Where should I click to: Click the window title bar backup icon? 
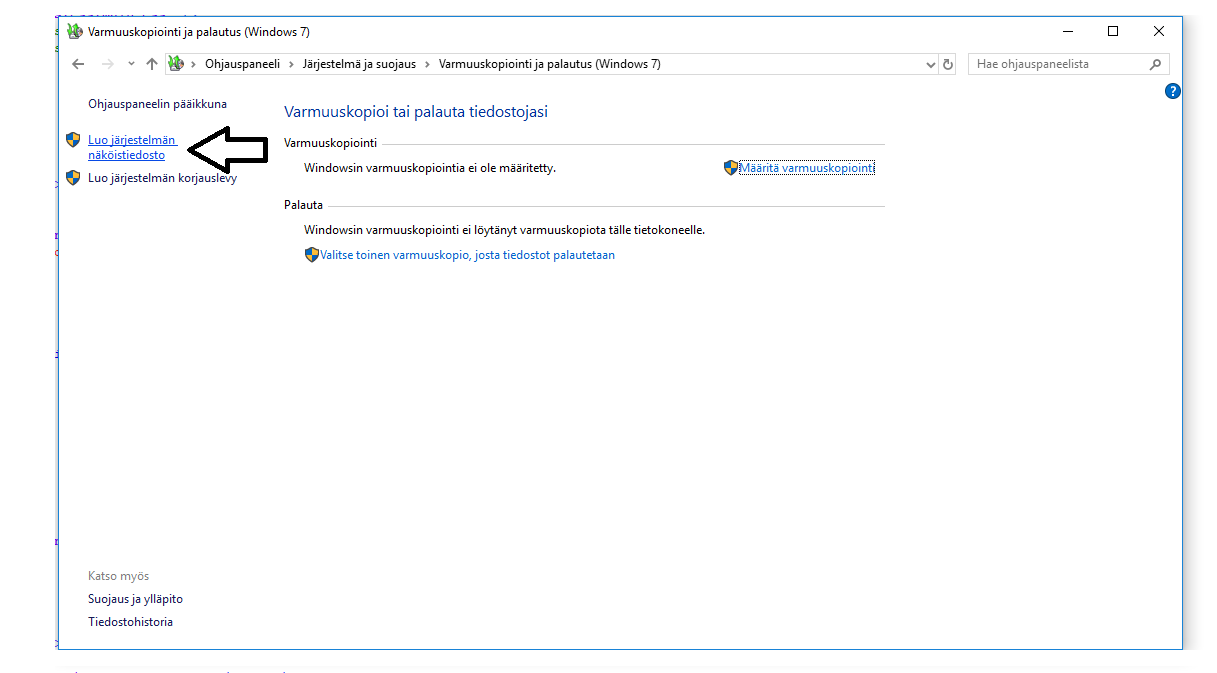[x=74, y=32]
